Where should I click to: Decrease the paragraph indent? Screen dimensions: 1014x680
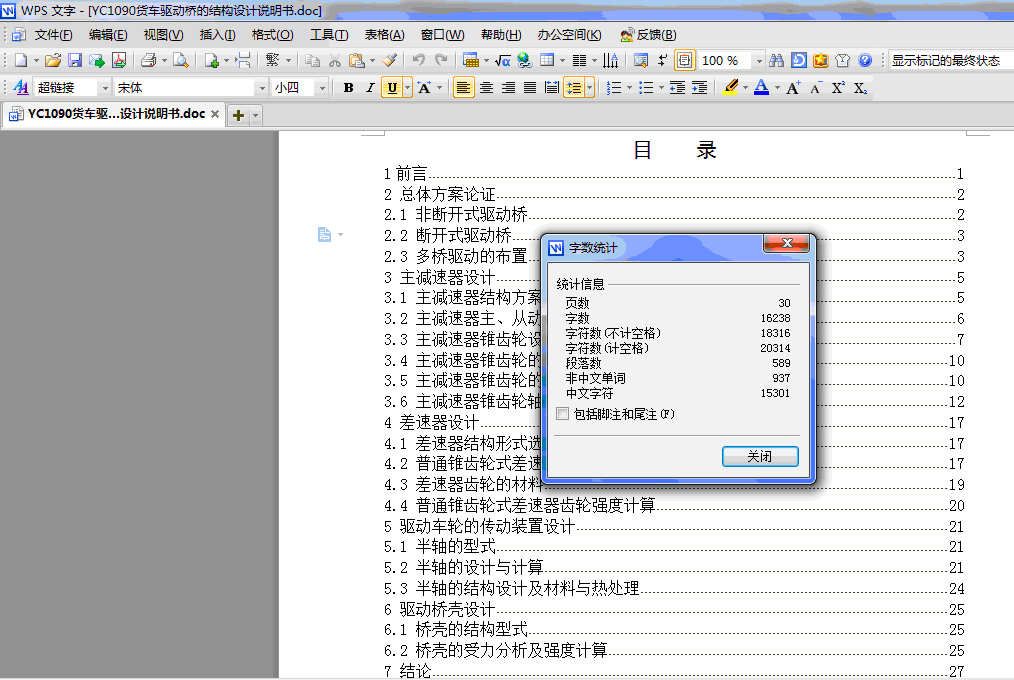tap(677, 88)
